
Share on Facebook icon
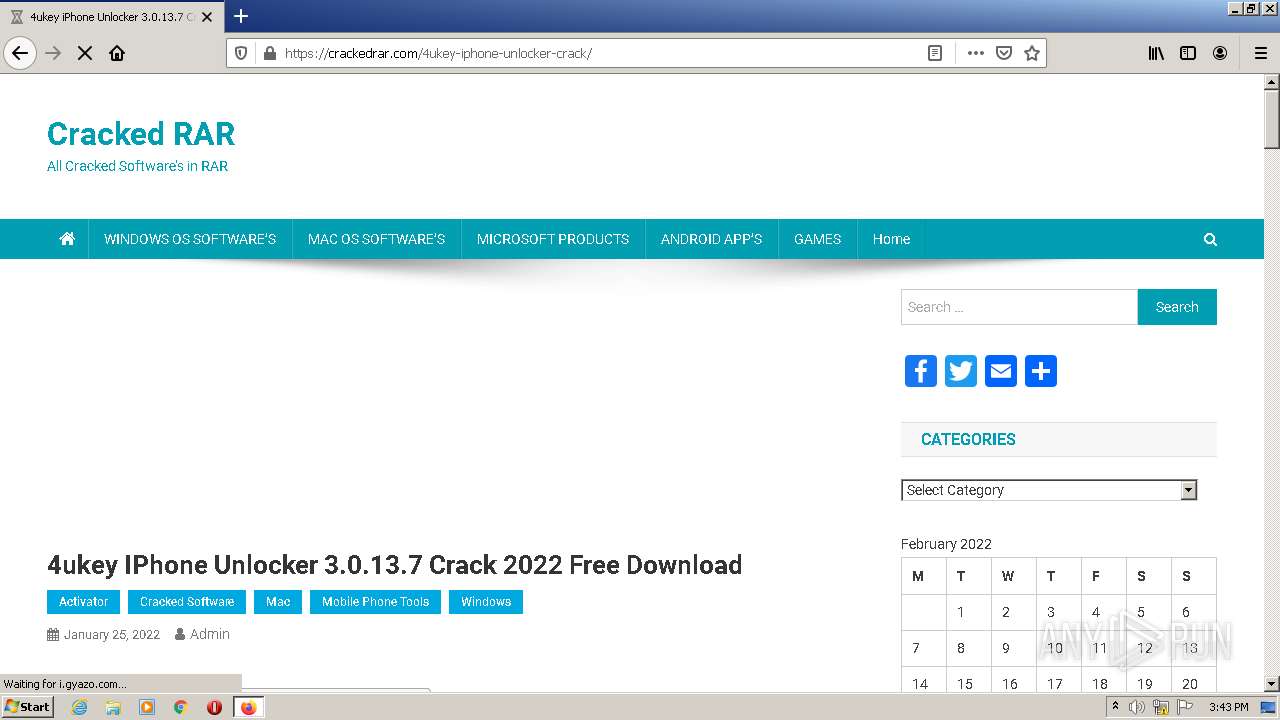[921, 371]
